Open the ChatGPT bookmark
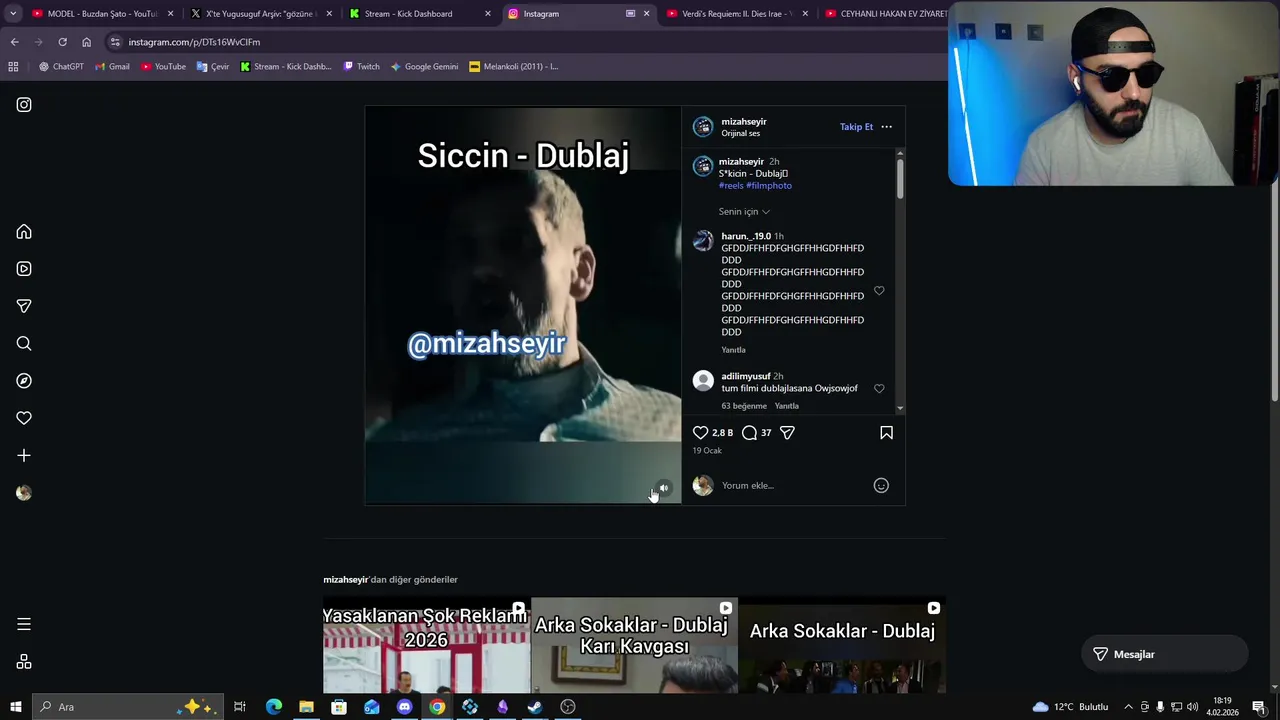This screenshot has width=1280, height=720. click(x=61, y=67)
